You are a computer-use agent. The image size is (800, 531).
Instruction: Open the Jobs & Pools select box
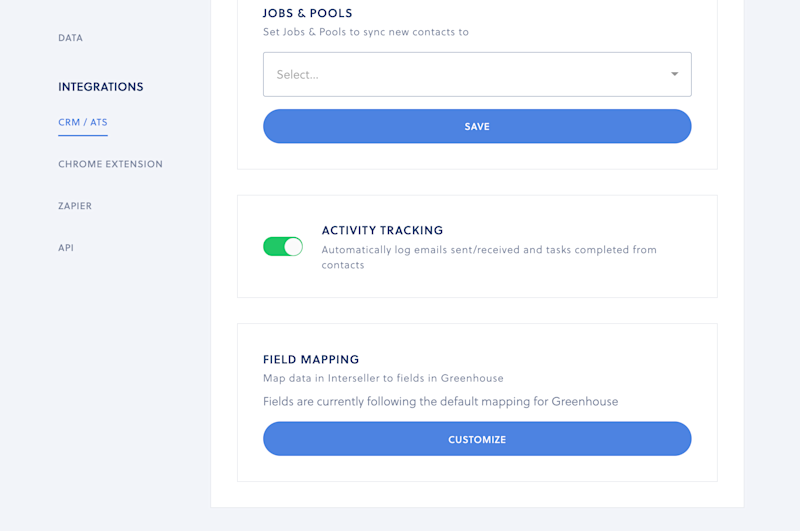[x=477, y=74]
